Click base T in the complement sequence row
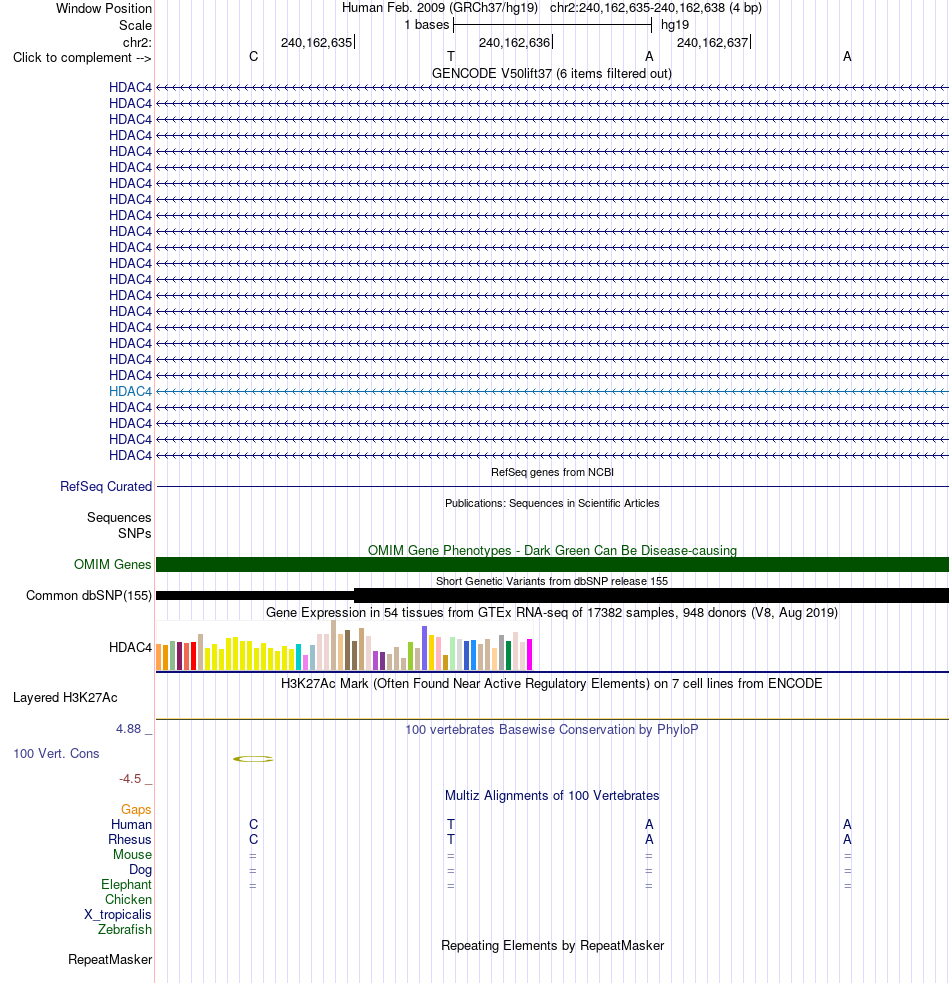950x983 pixels. pos(451,57)
